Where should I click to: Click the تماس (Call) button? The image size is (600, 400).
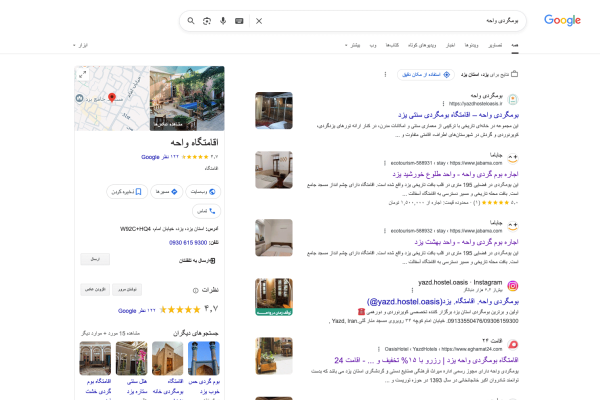(206, 211)
